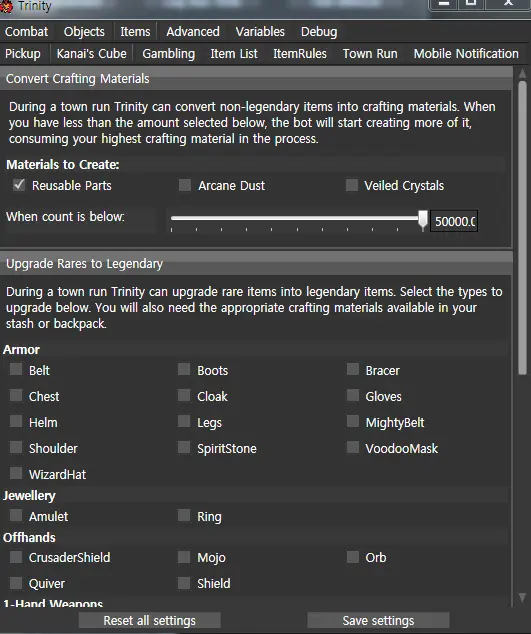Enable the Cloak checkbox
Image resolution: width=531 pixels, height=634 pixels.
[x=184, y=395]
